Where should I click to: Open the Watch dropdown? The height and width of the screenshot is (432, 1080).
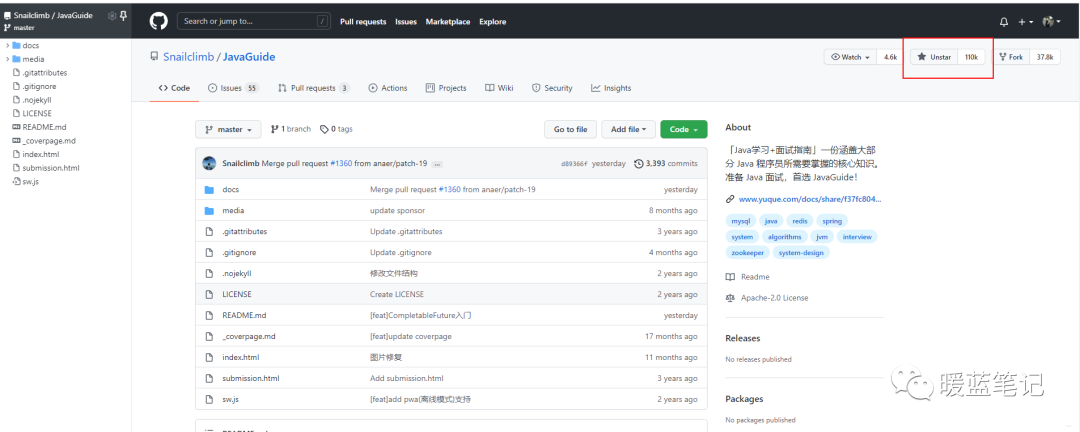(x=850, y=57)
